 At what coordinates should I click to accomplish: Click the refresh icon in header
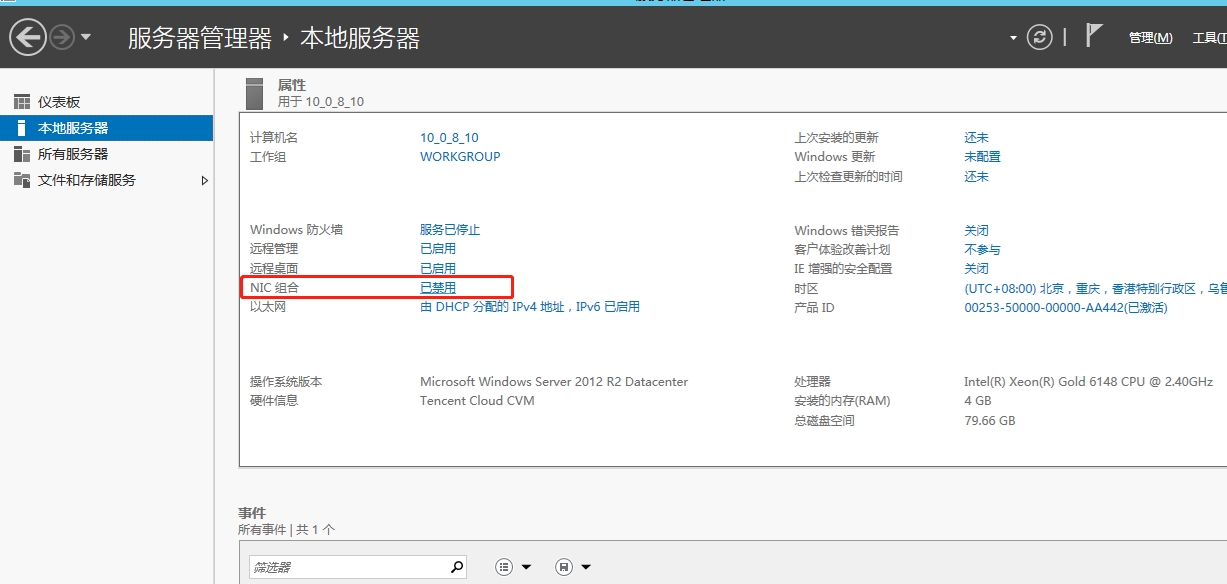point(1041,37)
